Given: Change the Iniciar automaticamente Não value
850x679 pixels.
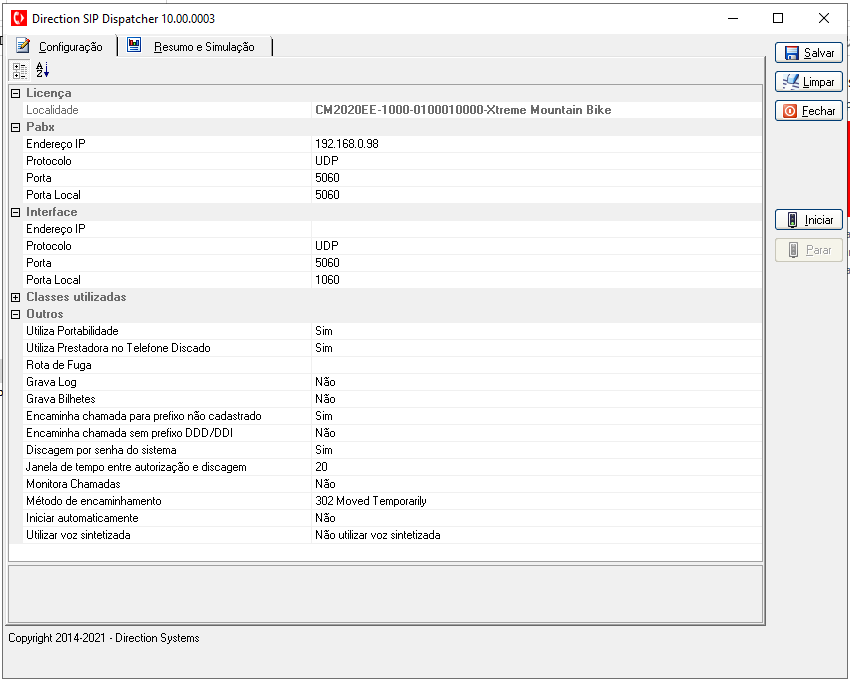Looking at the screenshot, I should 537,518.
